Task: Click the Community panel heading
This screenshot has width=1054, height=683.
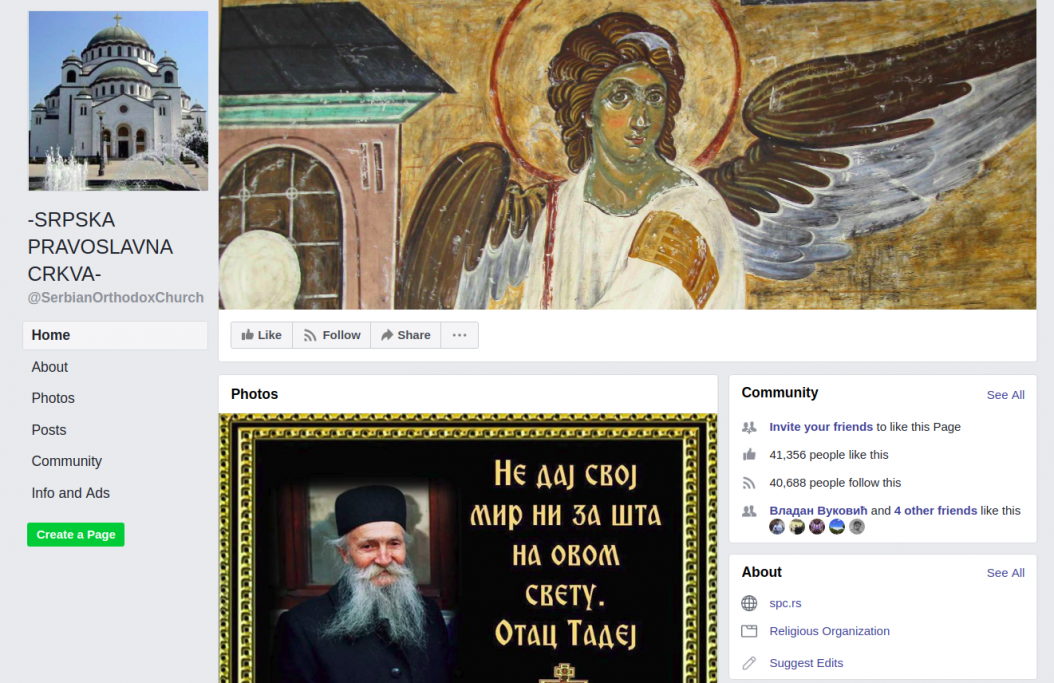Action: click(x=780, y=393)
